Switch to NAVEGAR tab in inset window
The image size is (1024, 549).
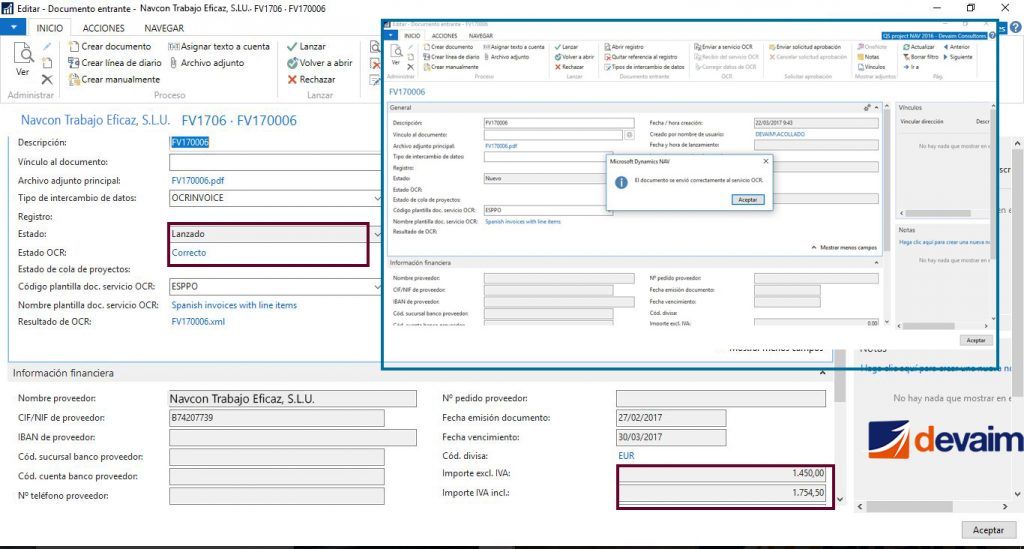481,36
